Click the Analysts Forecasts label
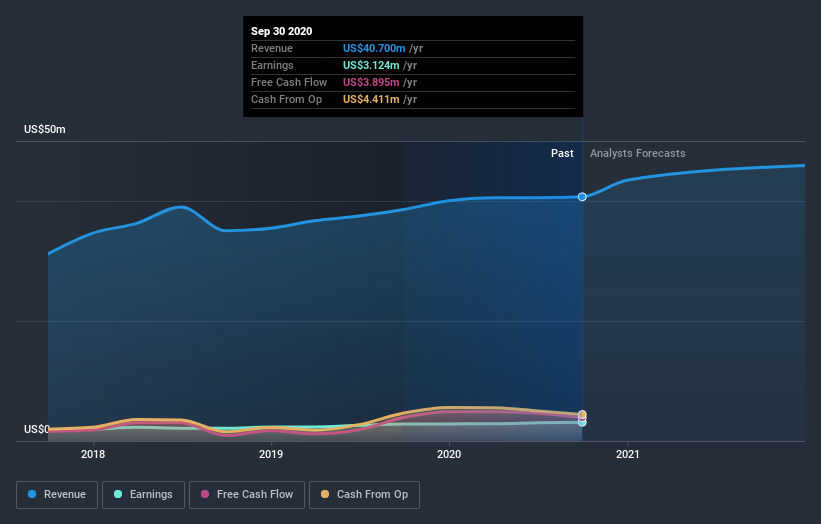Image resolution: width=821 pixels, height=524 pixels. click(637, 153)
